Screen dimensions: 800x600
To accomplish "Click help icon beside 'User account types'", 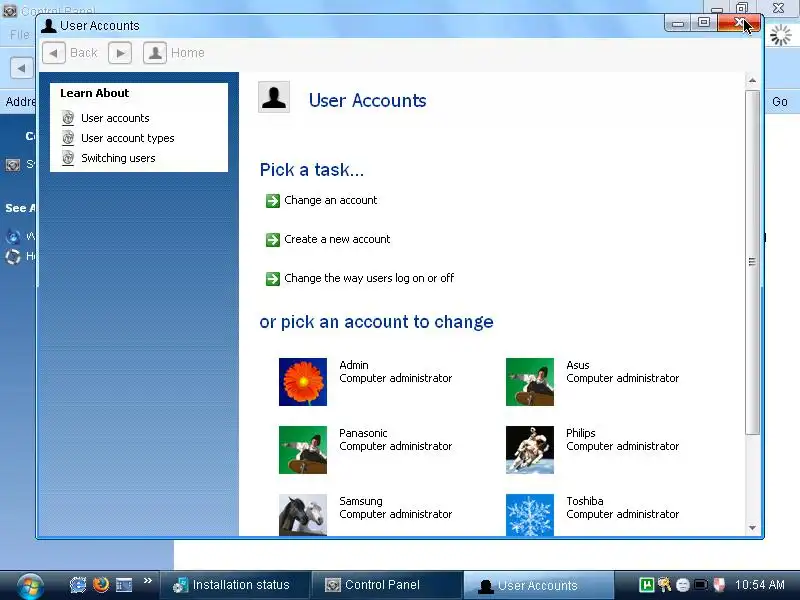I will pos(68,138).
